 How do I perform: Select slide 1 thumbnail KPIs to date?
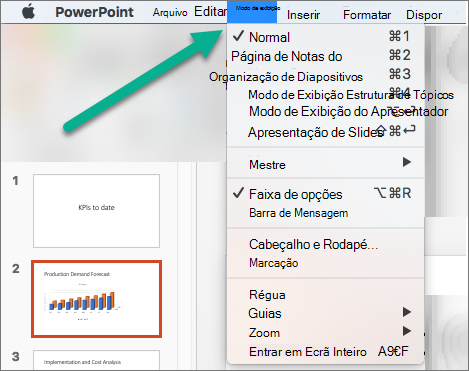(x=96, y=211)
